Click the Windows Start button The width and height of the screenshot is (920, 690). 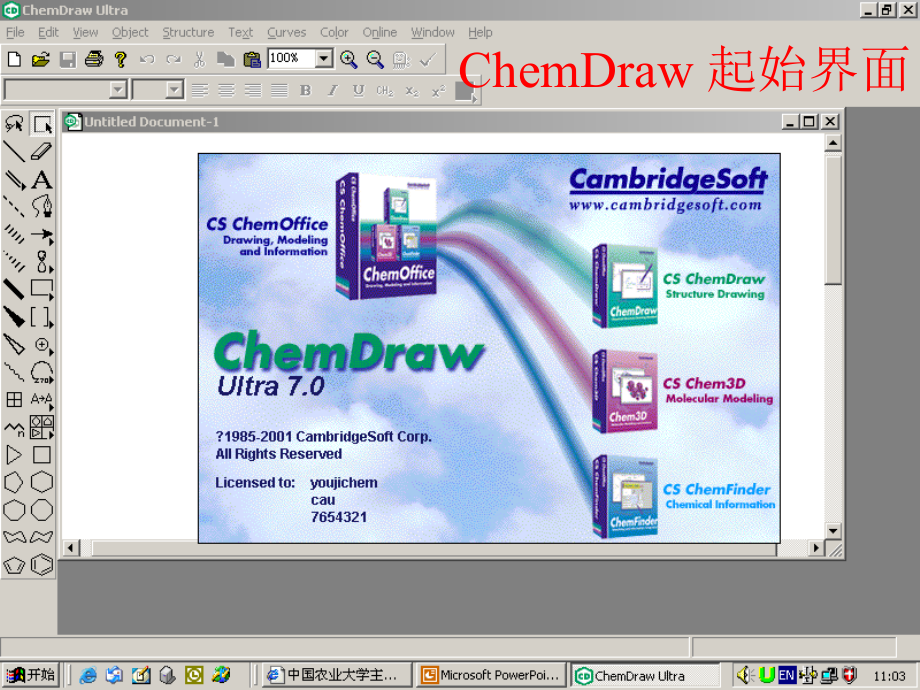30,675
